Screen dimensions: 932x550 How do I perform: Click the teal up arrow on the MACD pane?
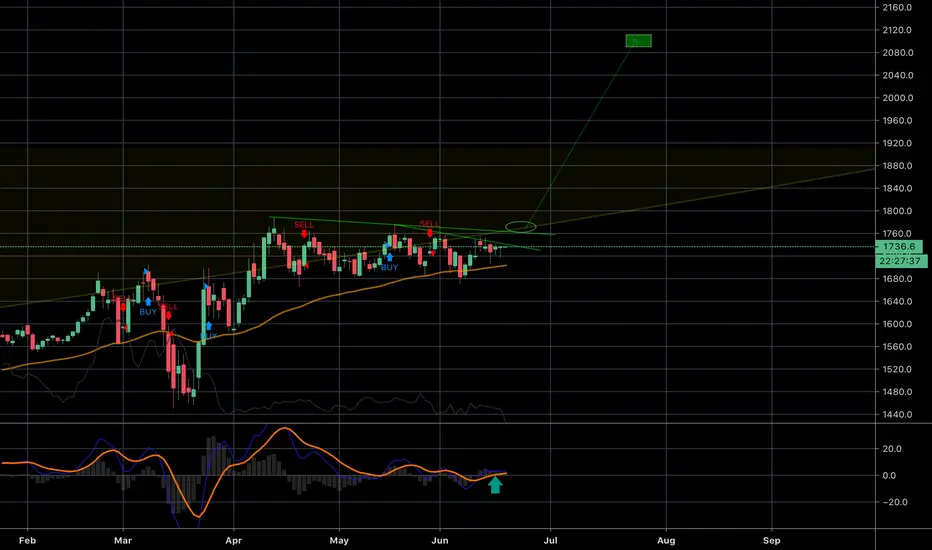[495, 485]
